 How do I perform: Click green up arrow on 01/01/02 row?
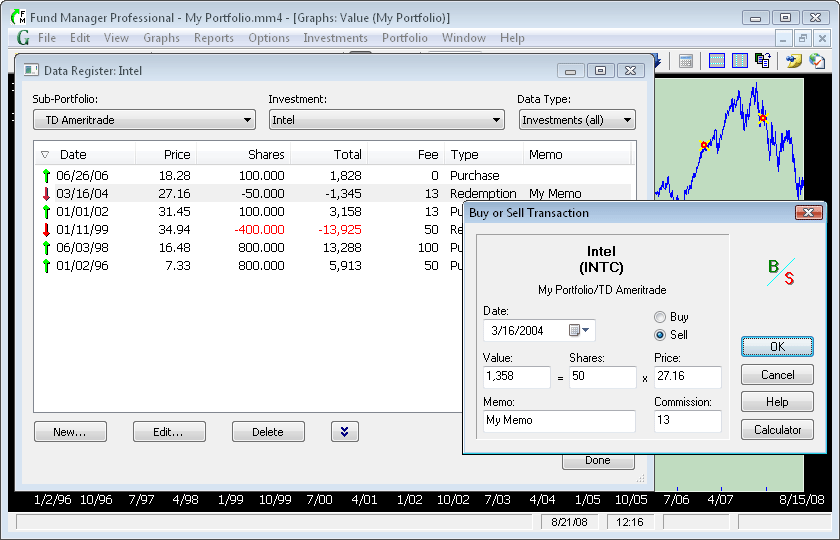tap(46, 212)
